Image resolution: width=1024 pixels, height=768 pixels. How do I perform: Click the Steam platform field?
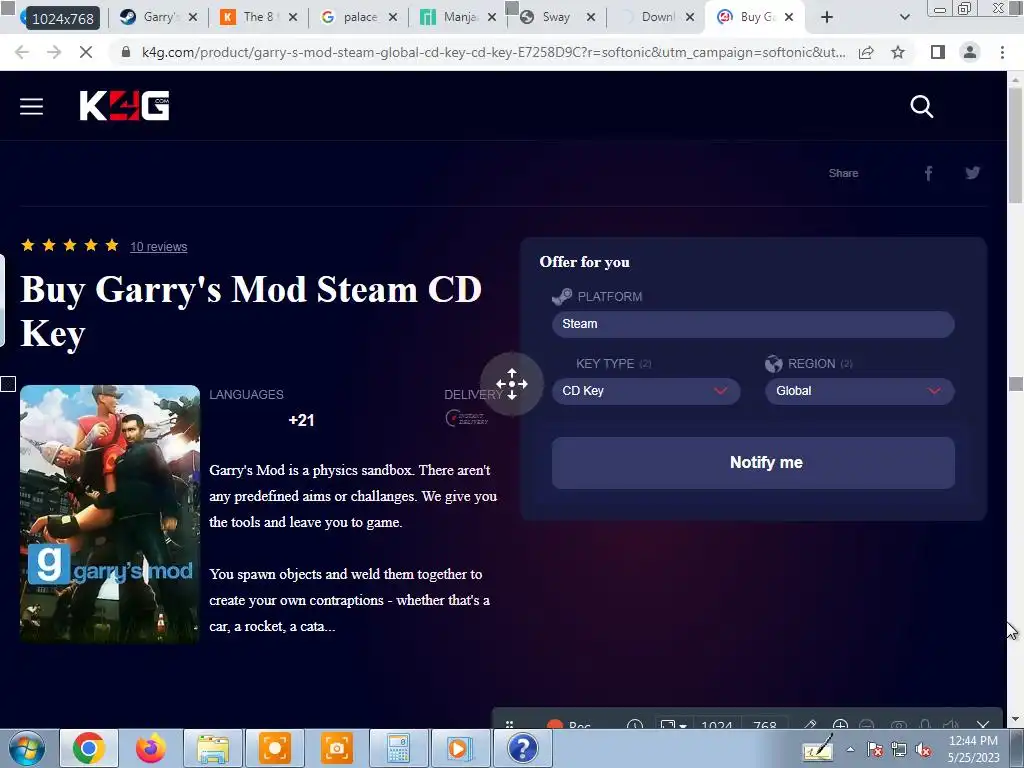(753, 324)
